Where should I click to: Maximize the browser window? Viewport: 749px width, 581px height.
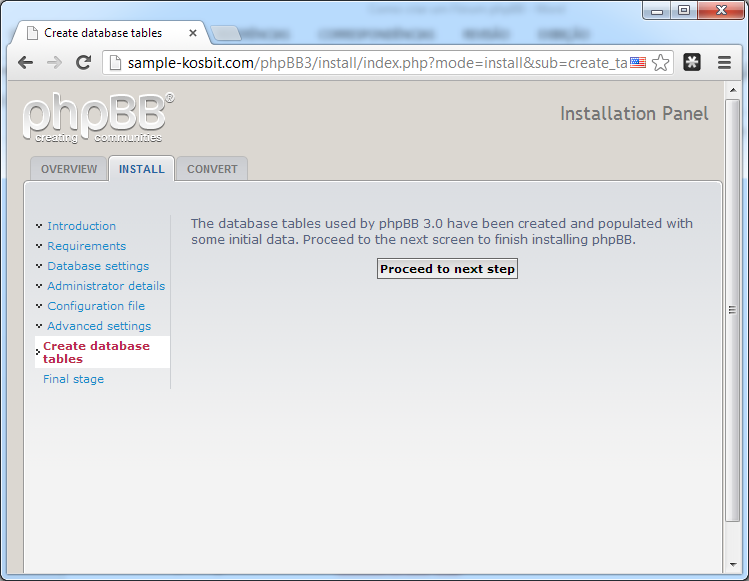click(684, 11)
